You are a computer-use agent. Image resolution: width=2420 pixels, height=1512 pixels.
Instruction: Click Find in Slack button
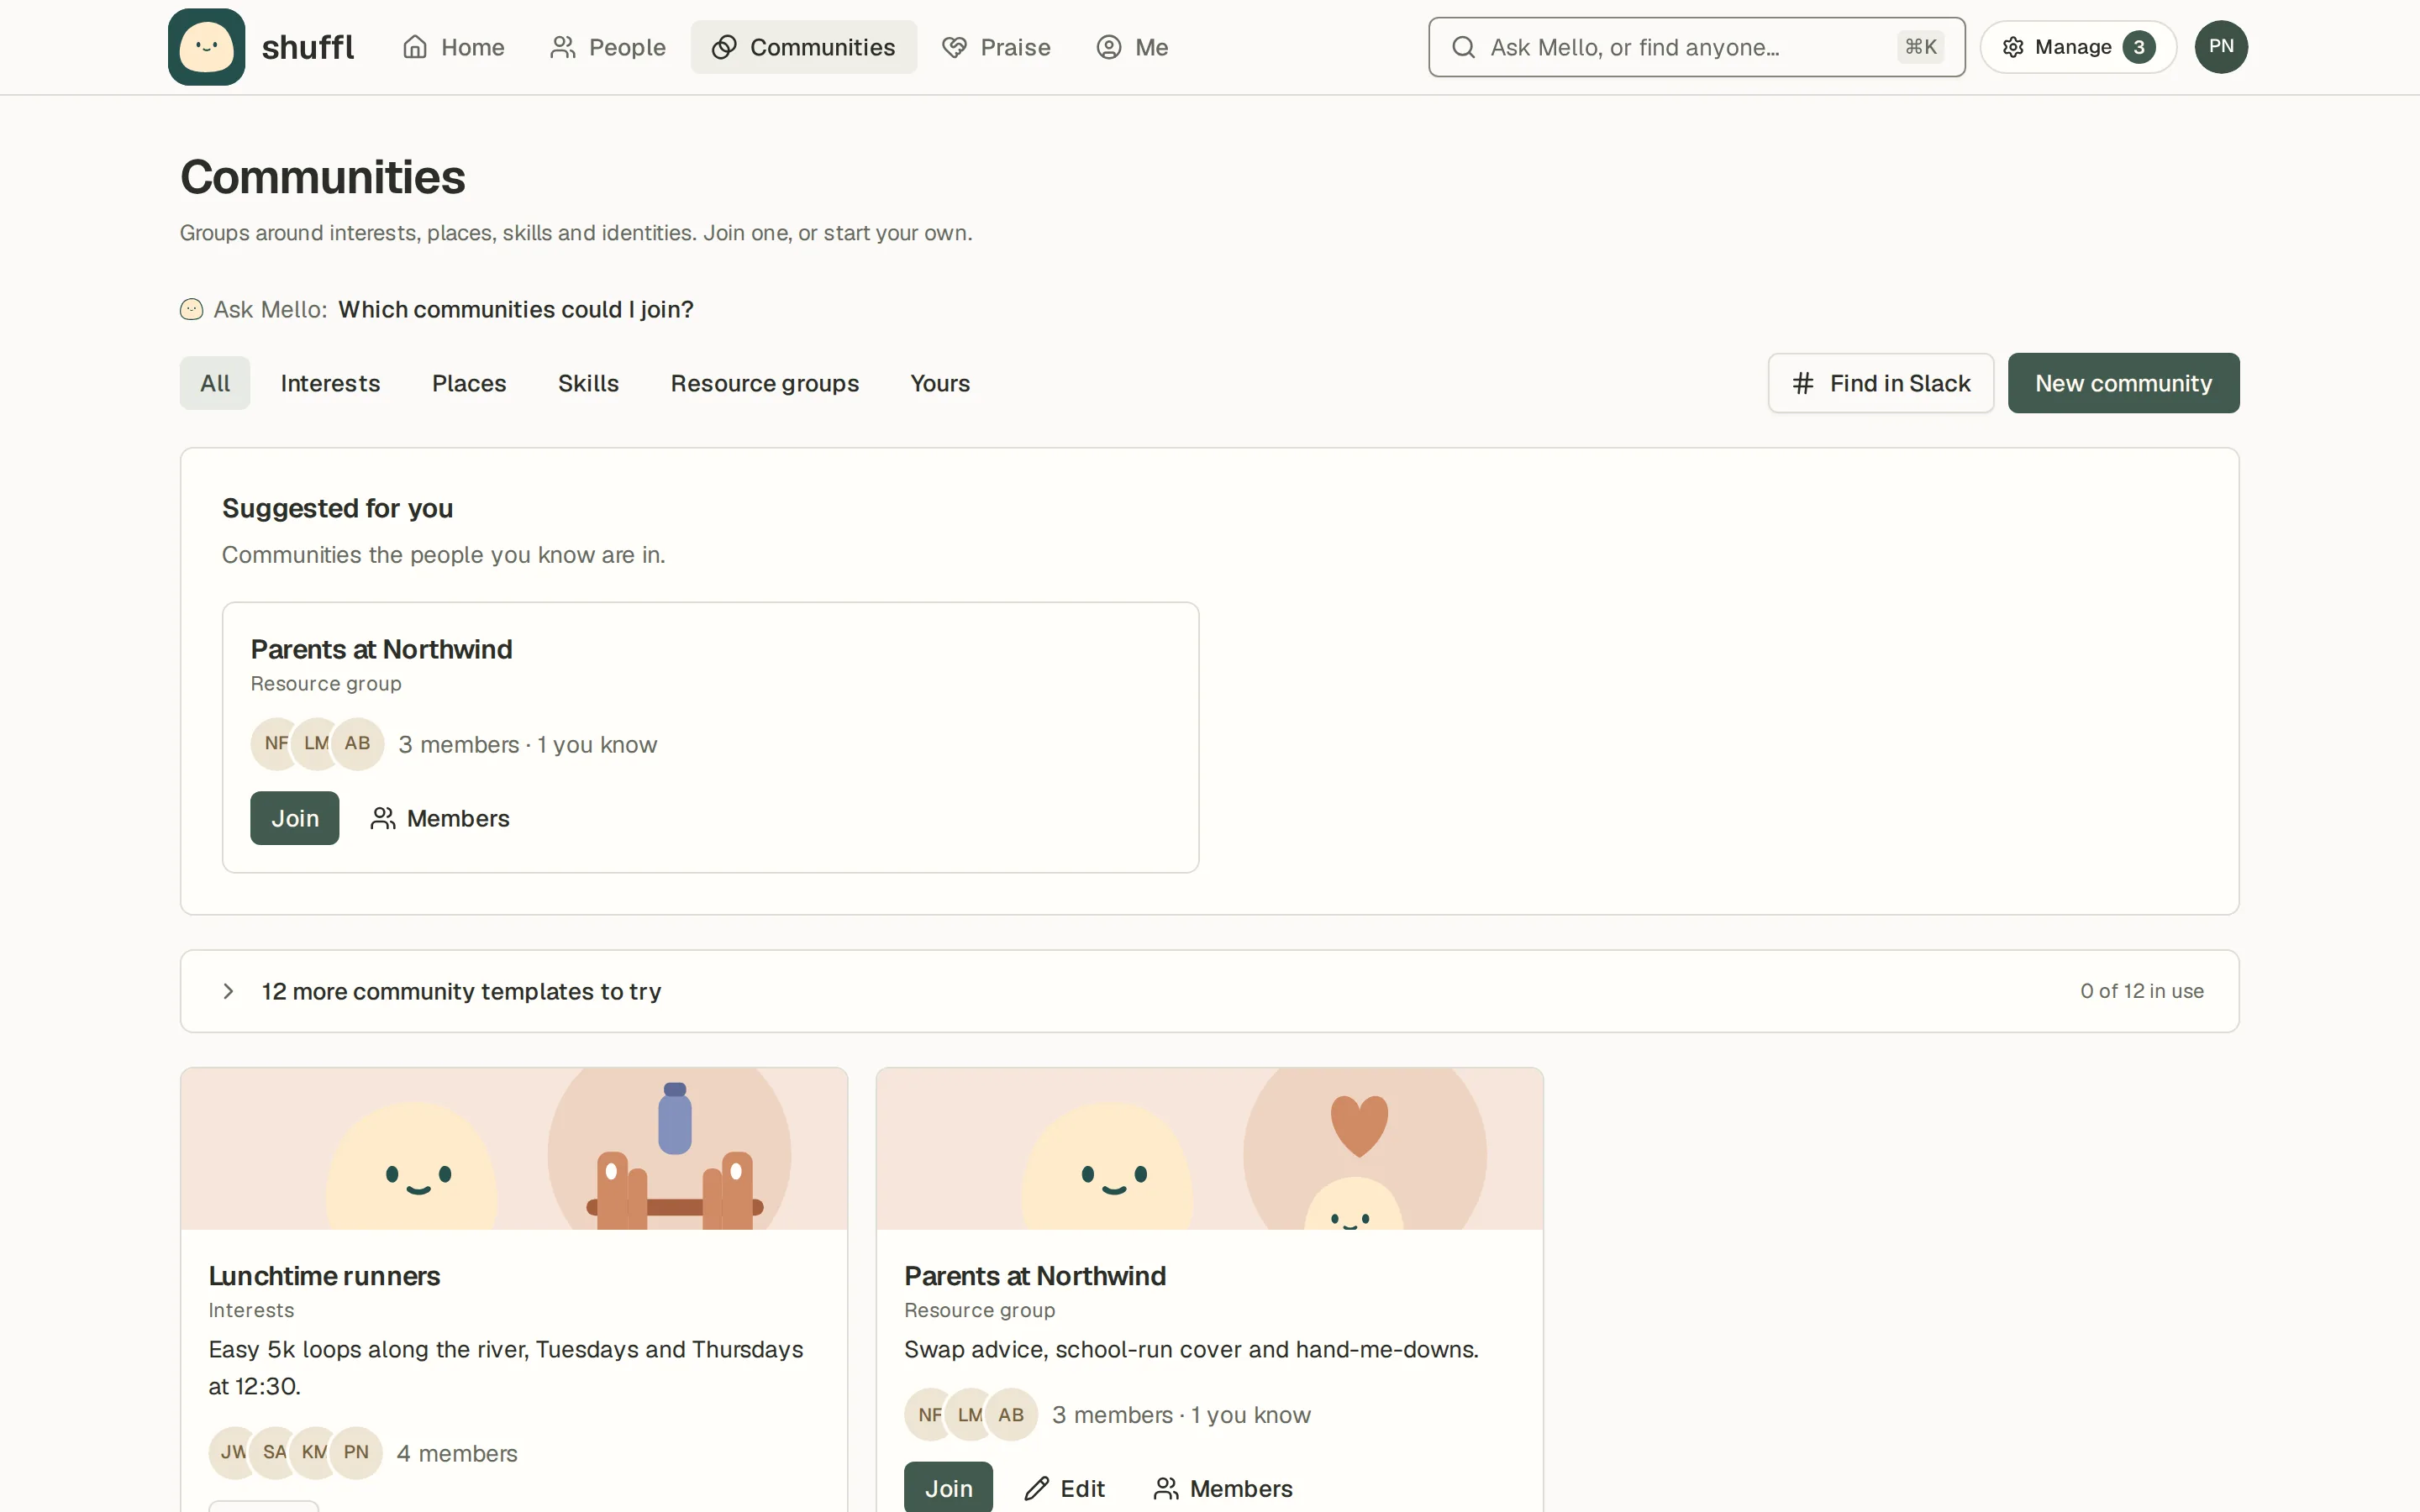tap(1880, 383)
